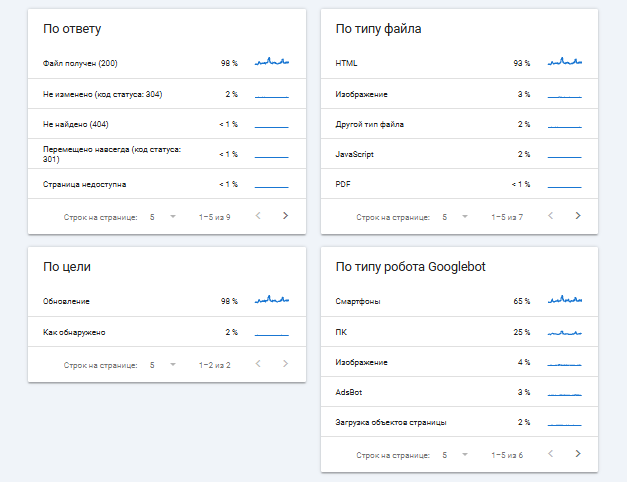
Task: Go to next page in По ответу card
Action: 285,215
